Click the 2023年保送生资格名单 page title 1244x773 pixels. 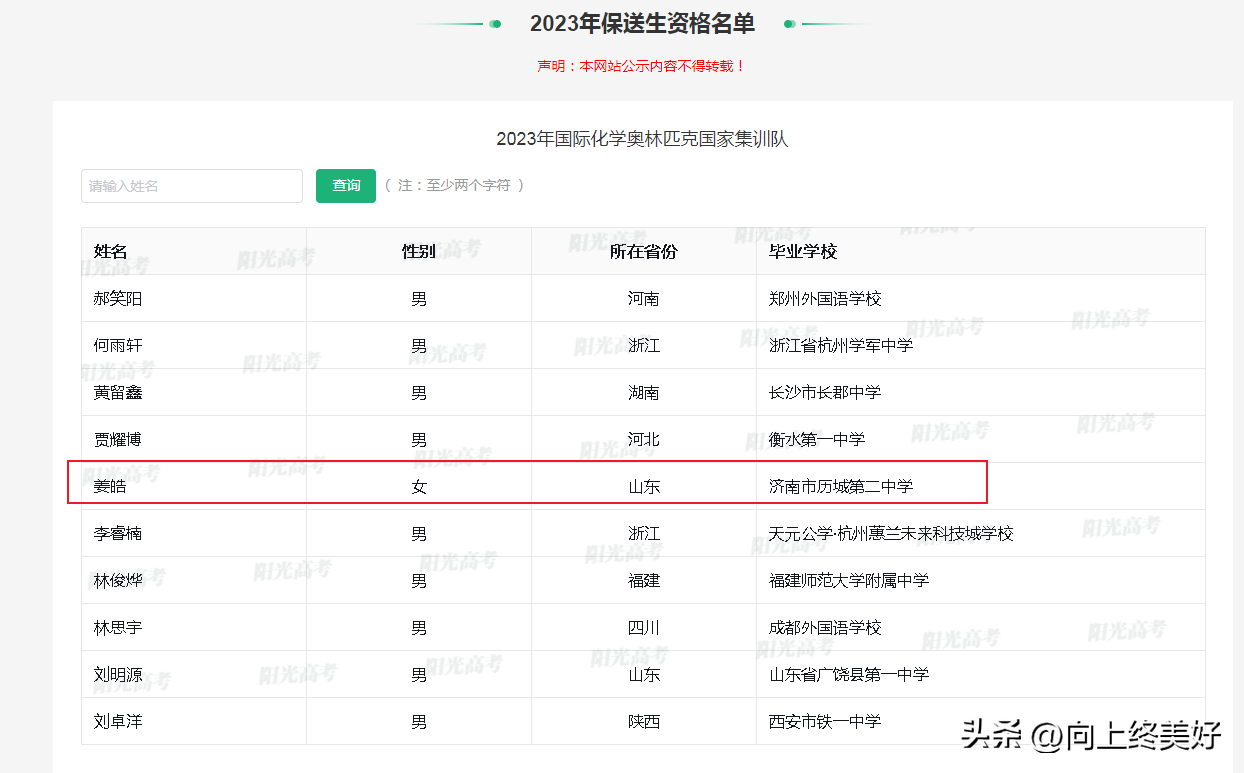click(642, 24)
